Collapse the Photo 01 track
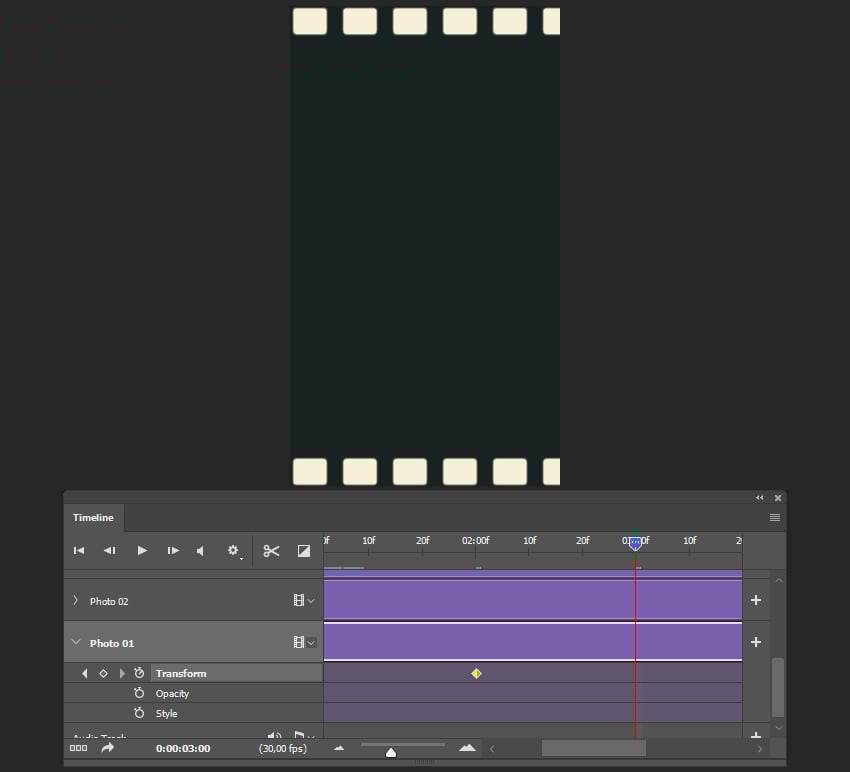 tap(76, 642)
